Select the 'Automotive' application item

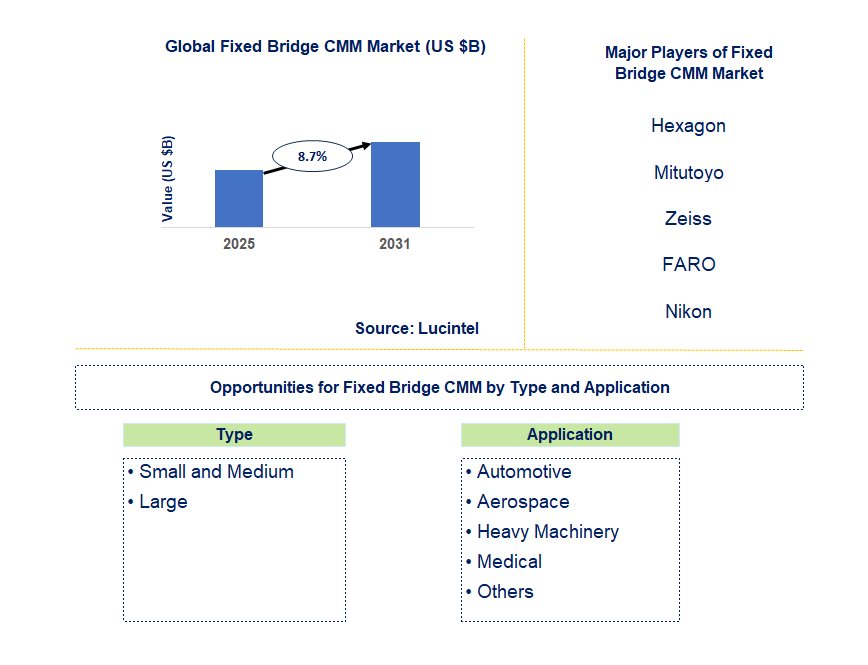click(x=524, y=472)
